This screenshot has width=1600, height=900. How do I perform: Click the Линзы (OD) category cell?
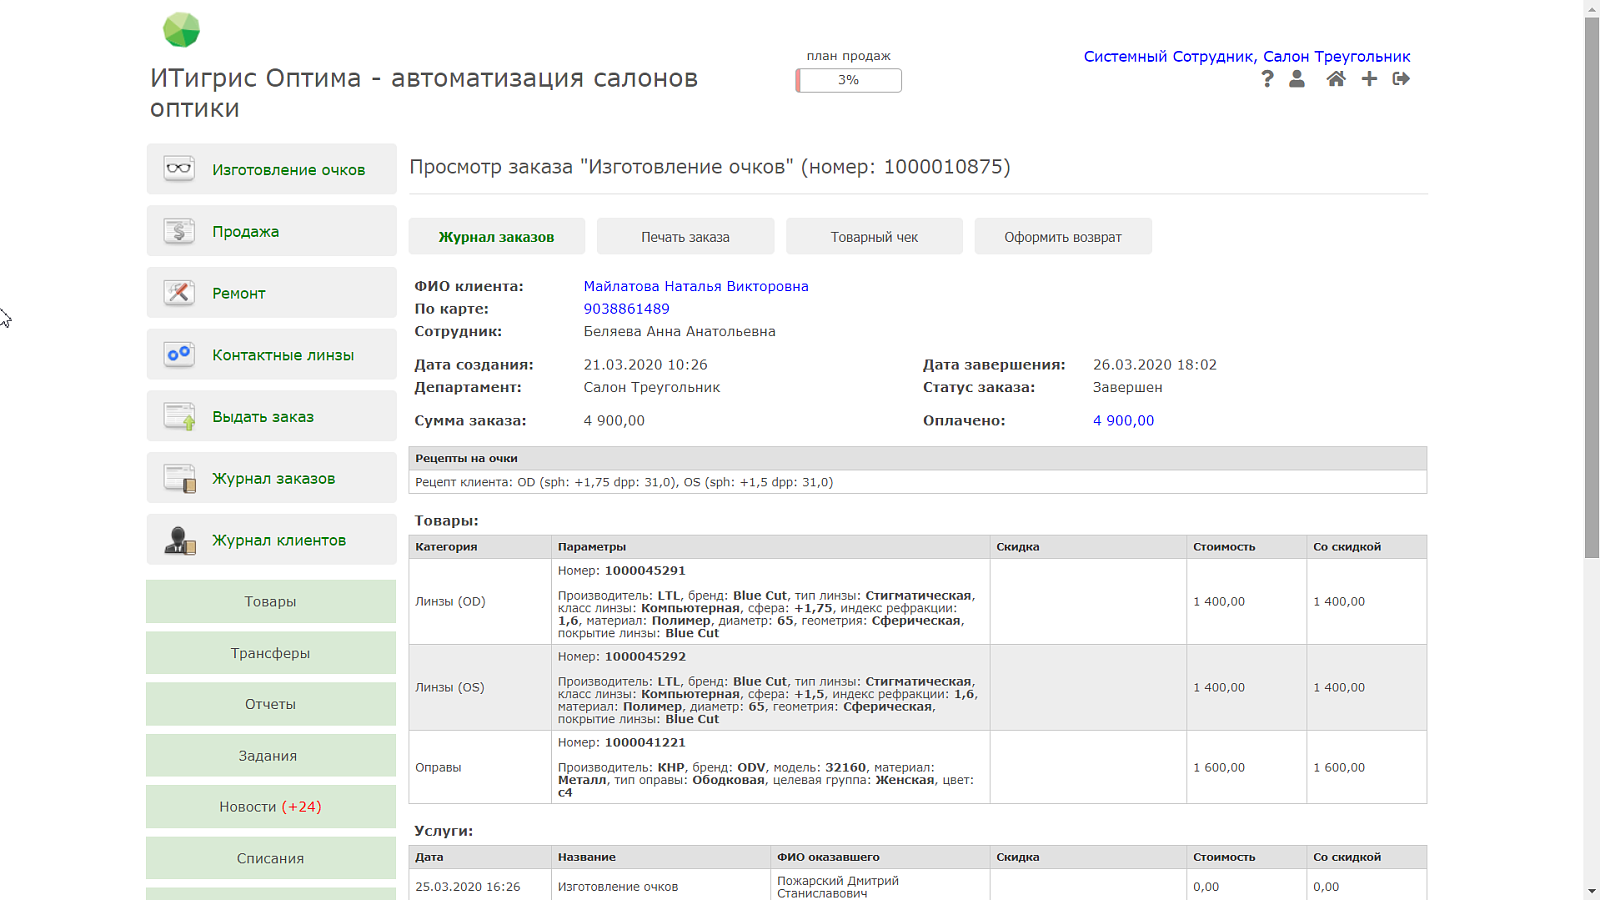click(480, 601)
